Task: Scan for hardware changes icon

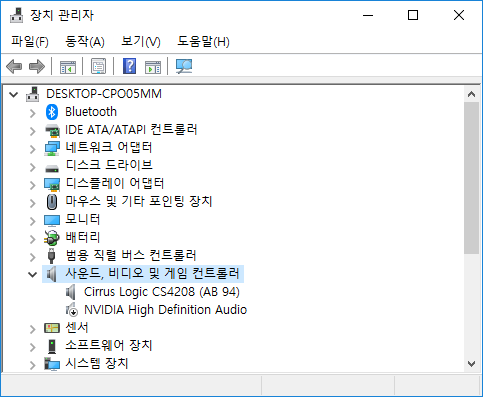Action: click(184, 66)
